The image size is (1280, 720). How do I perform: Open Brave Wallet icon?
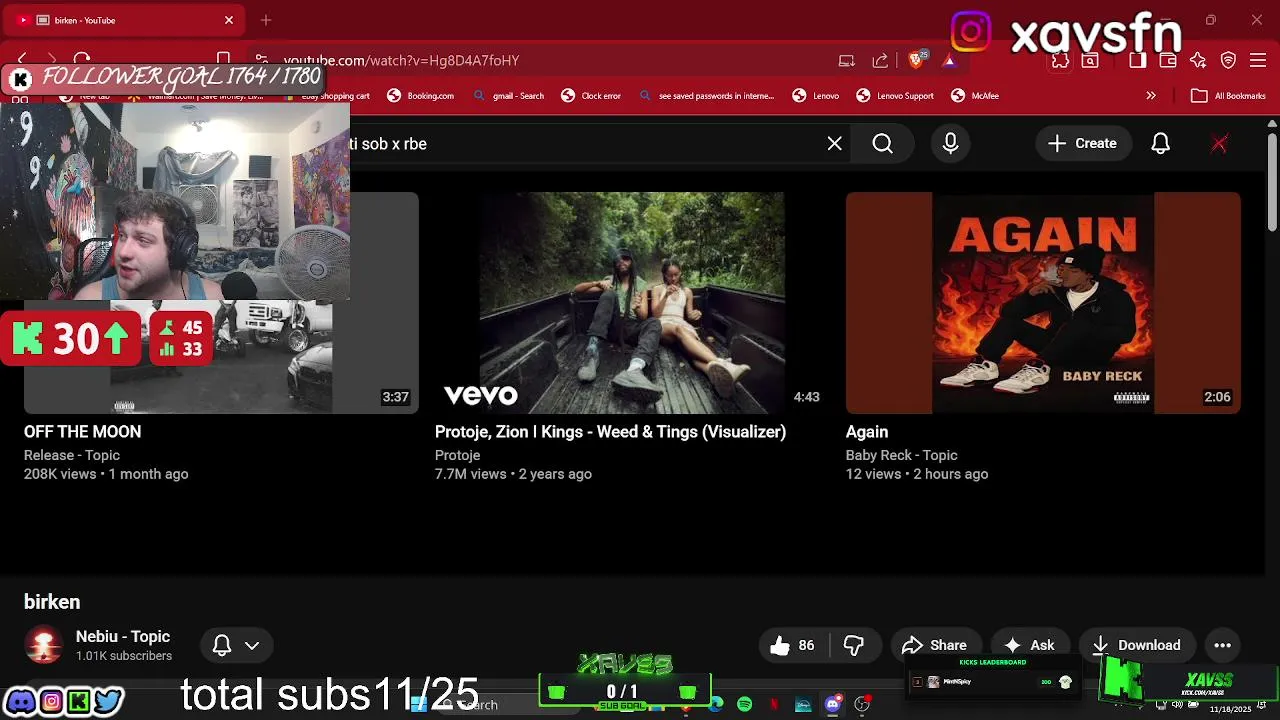coord(1168,61)
